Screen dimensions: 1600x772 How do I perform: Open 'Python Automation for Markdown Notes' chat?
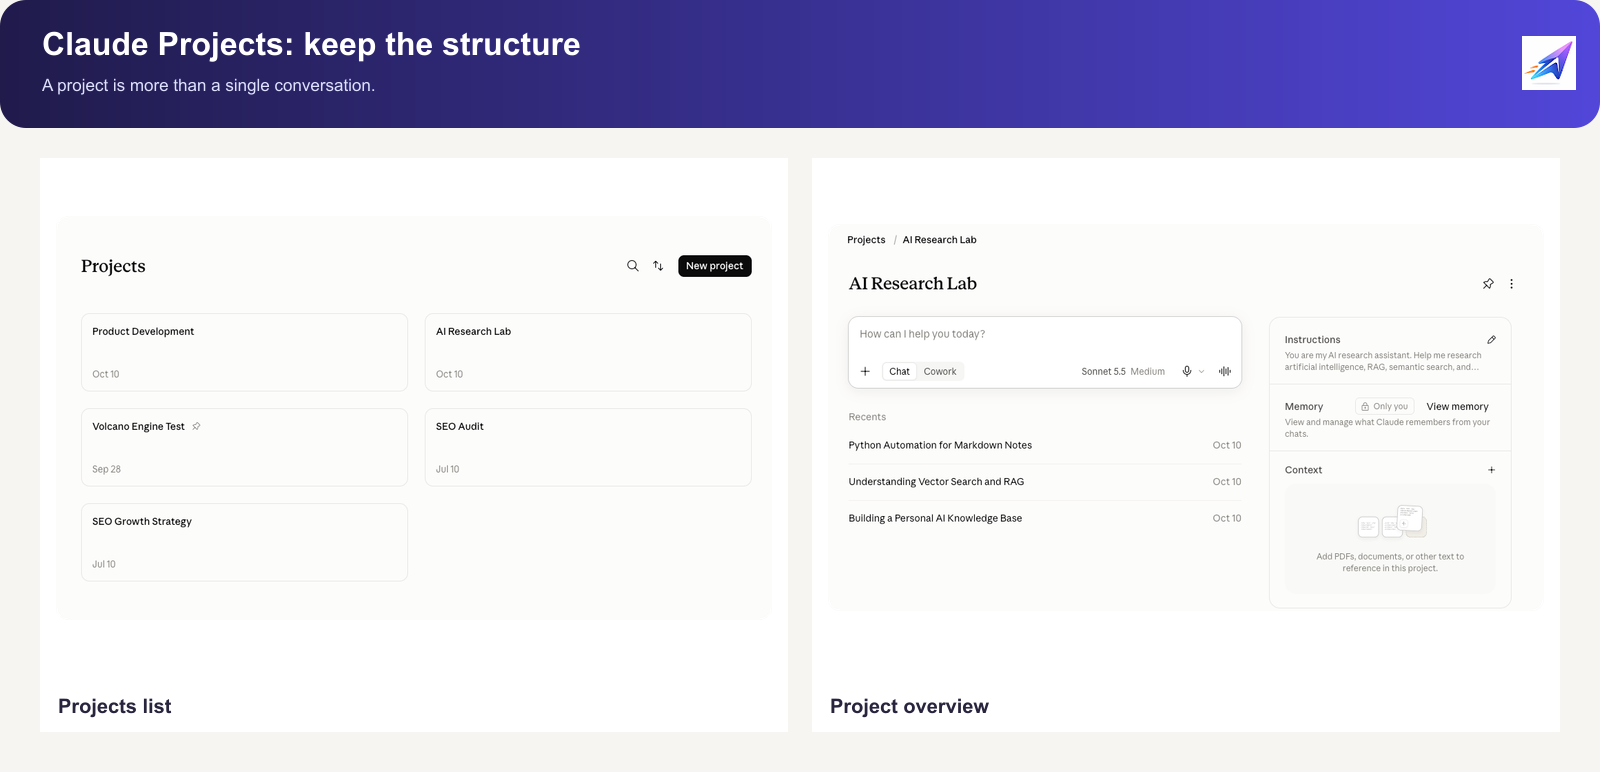point(1045,445)
